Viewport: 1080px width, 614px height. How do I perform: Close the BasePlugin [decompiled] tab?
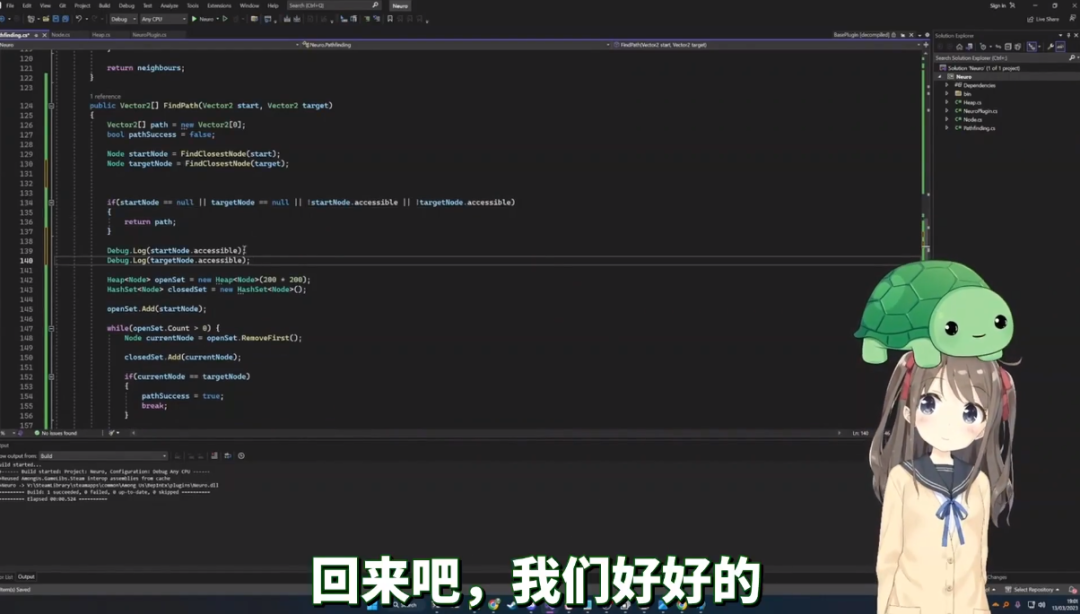point(911,35)
